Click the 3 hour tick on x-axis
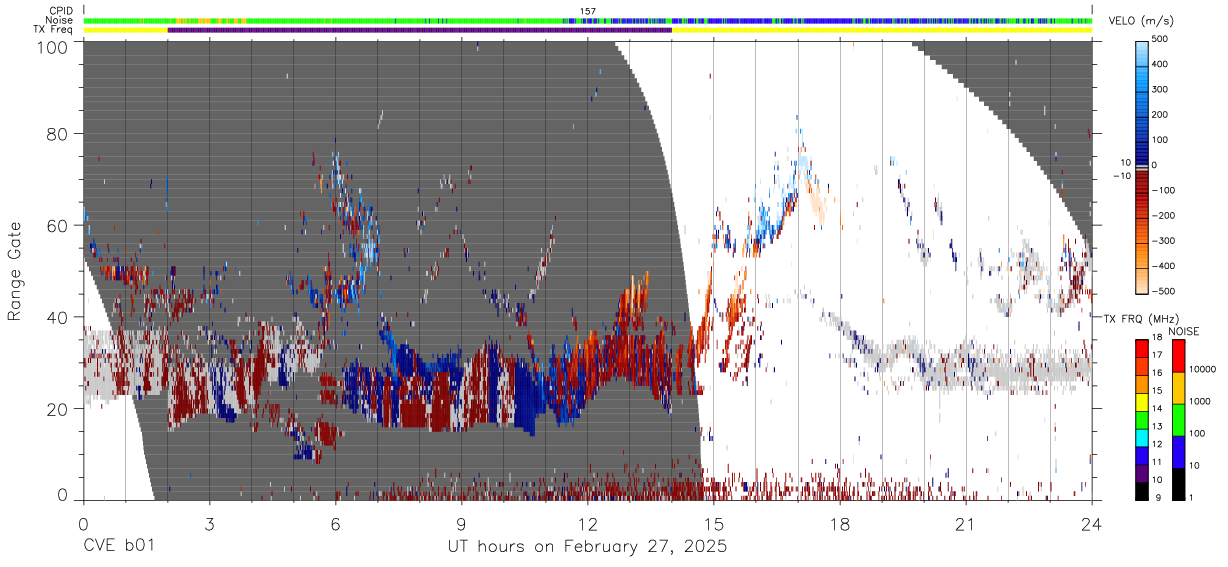This screenshot has width=1228, height=567. click(x=210, y=524)
